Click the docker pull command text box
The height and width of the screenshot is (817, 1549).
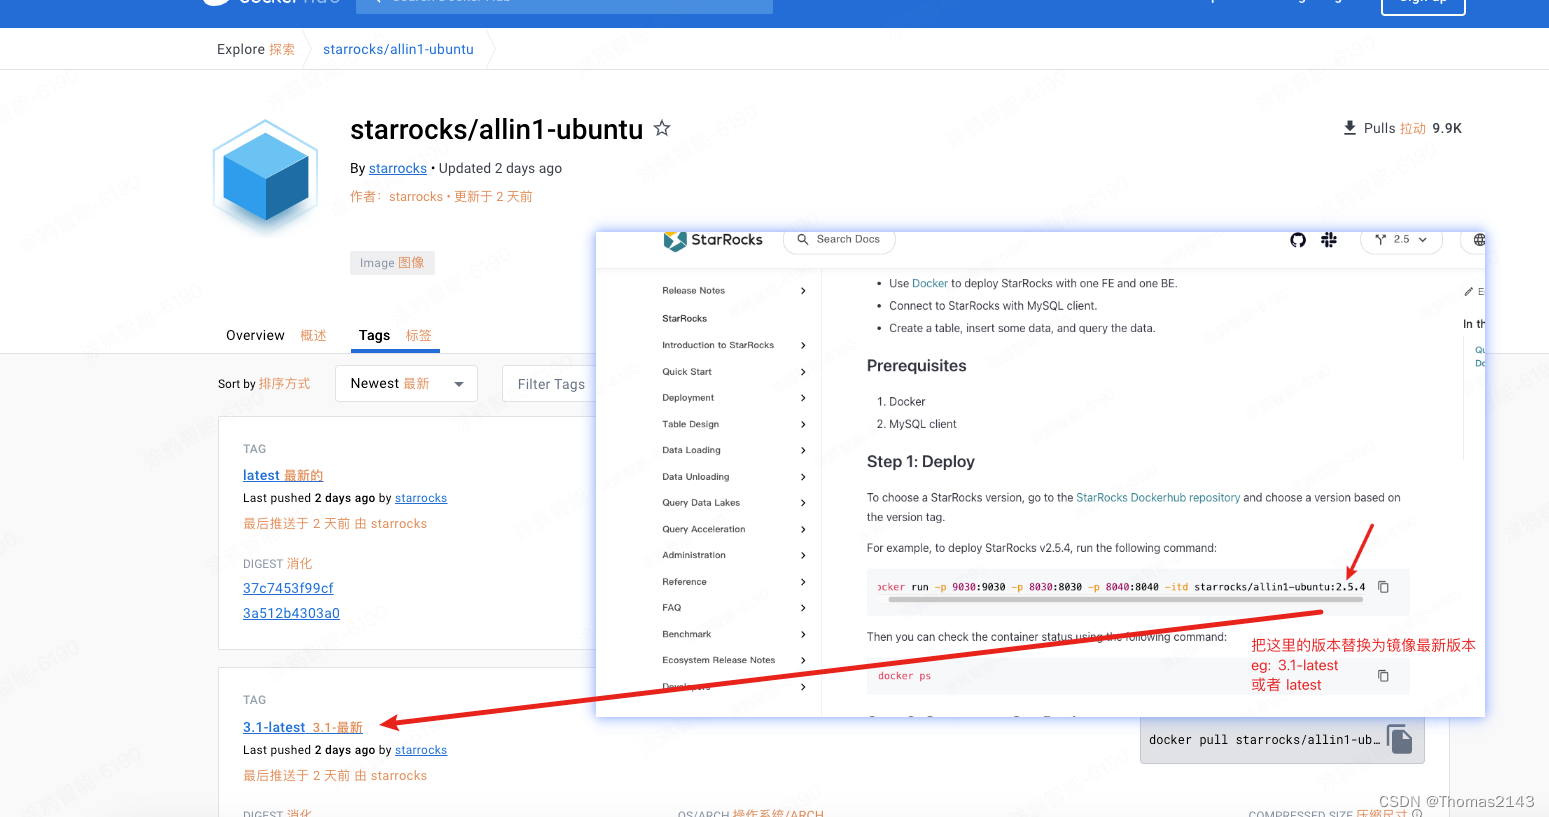point(1282,740)
